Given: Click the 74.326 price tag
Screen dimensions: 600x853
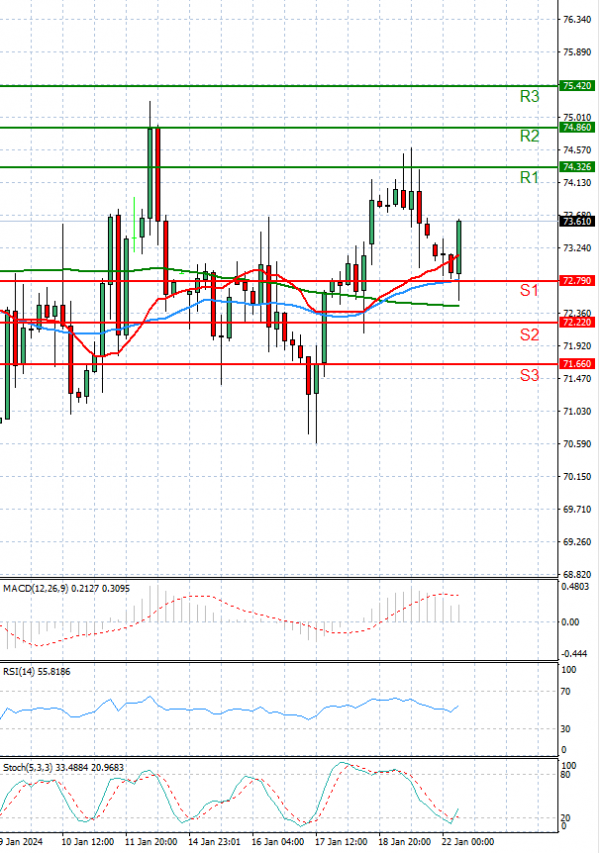Looking at the screenshot, I should (x=577, y=167).
